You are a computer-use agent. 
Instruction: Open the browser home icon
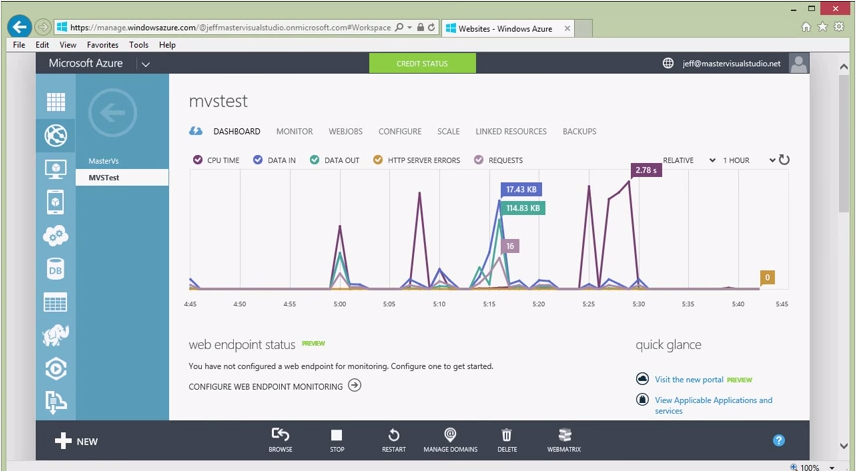pos(806,27)
